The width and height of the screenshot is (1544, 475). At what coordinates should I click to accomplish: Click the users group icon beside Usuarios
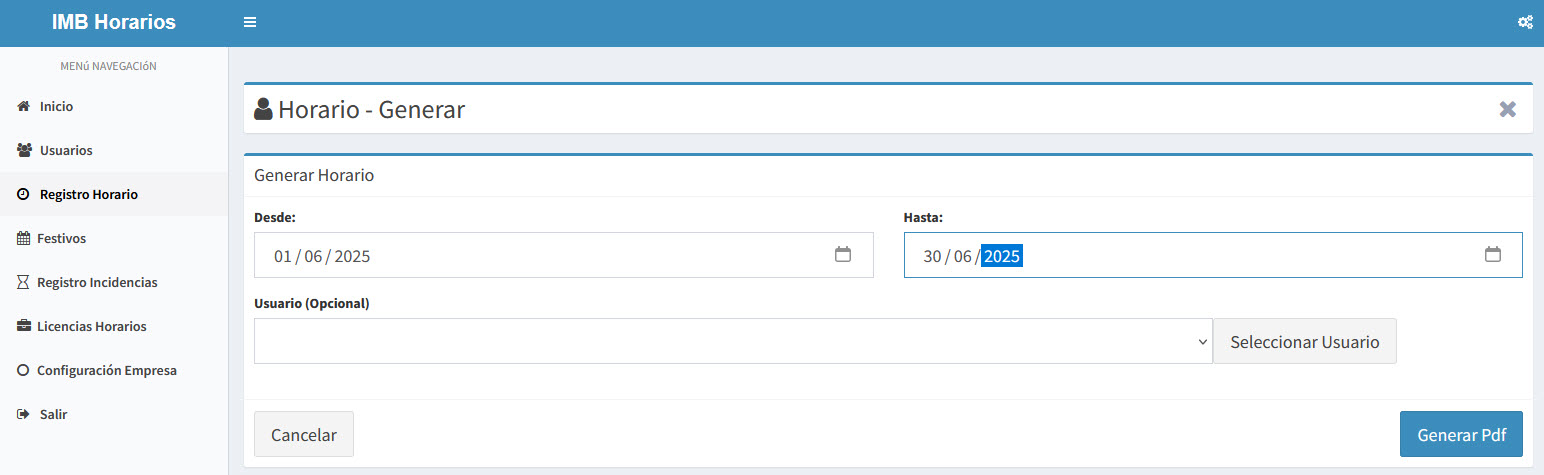[x=25, y=150]
